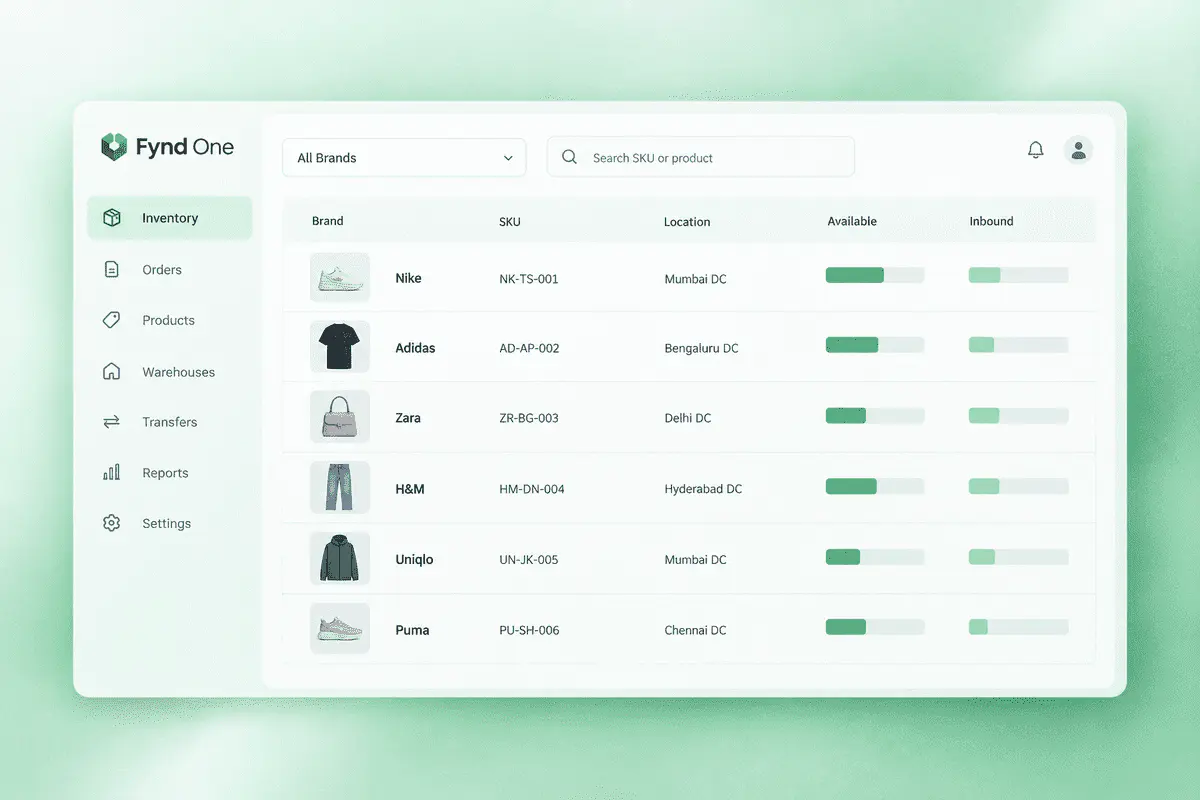Click the Products tag icon

coord(112,320)
